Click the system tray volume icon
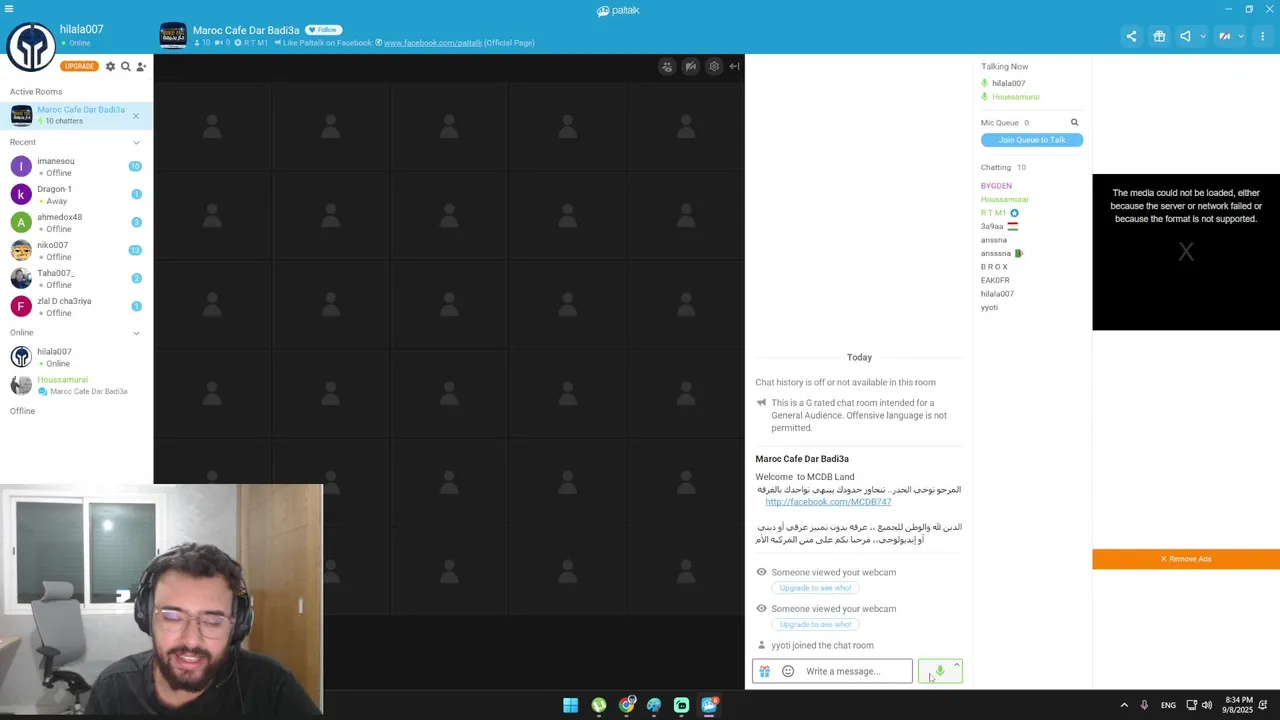 1206,705
